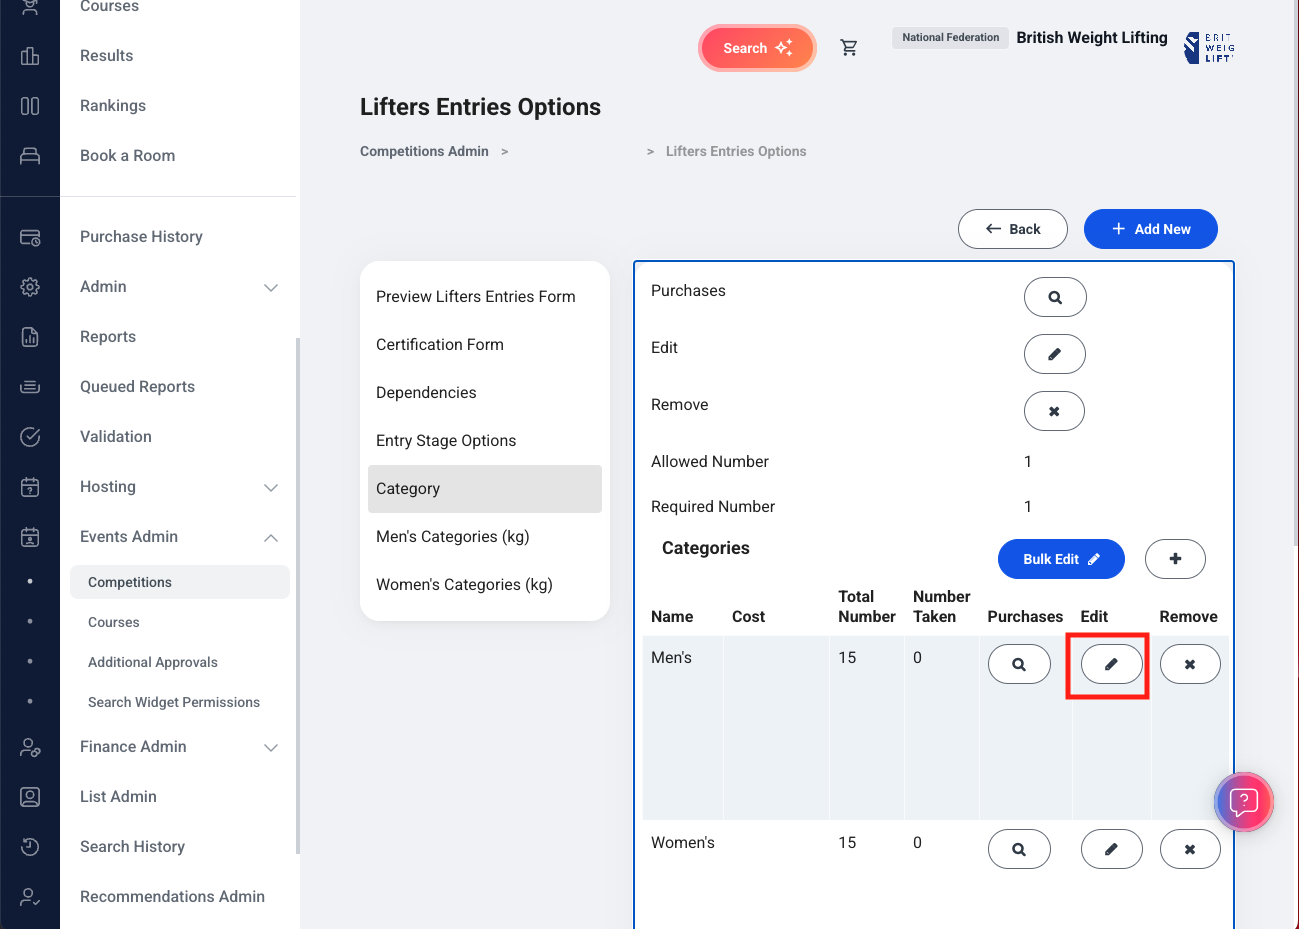Image resolution: width=1299 pixels, height=929 pixels.
Task: Click the Back button
Action: click(1013, 229)
